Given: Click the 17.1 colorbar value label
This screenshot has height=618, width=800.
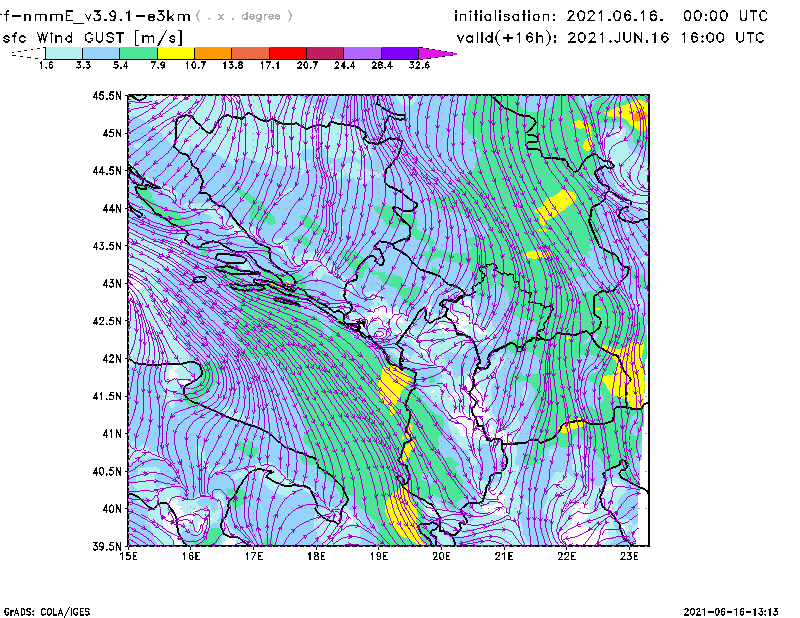Looking at the screenshot, I should [270, 65].
